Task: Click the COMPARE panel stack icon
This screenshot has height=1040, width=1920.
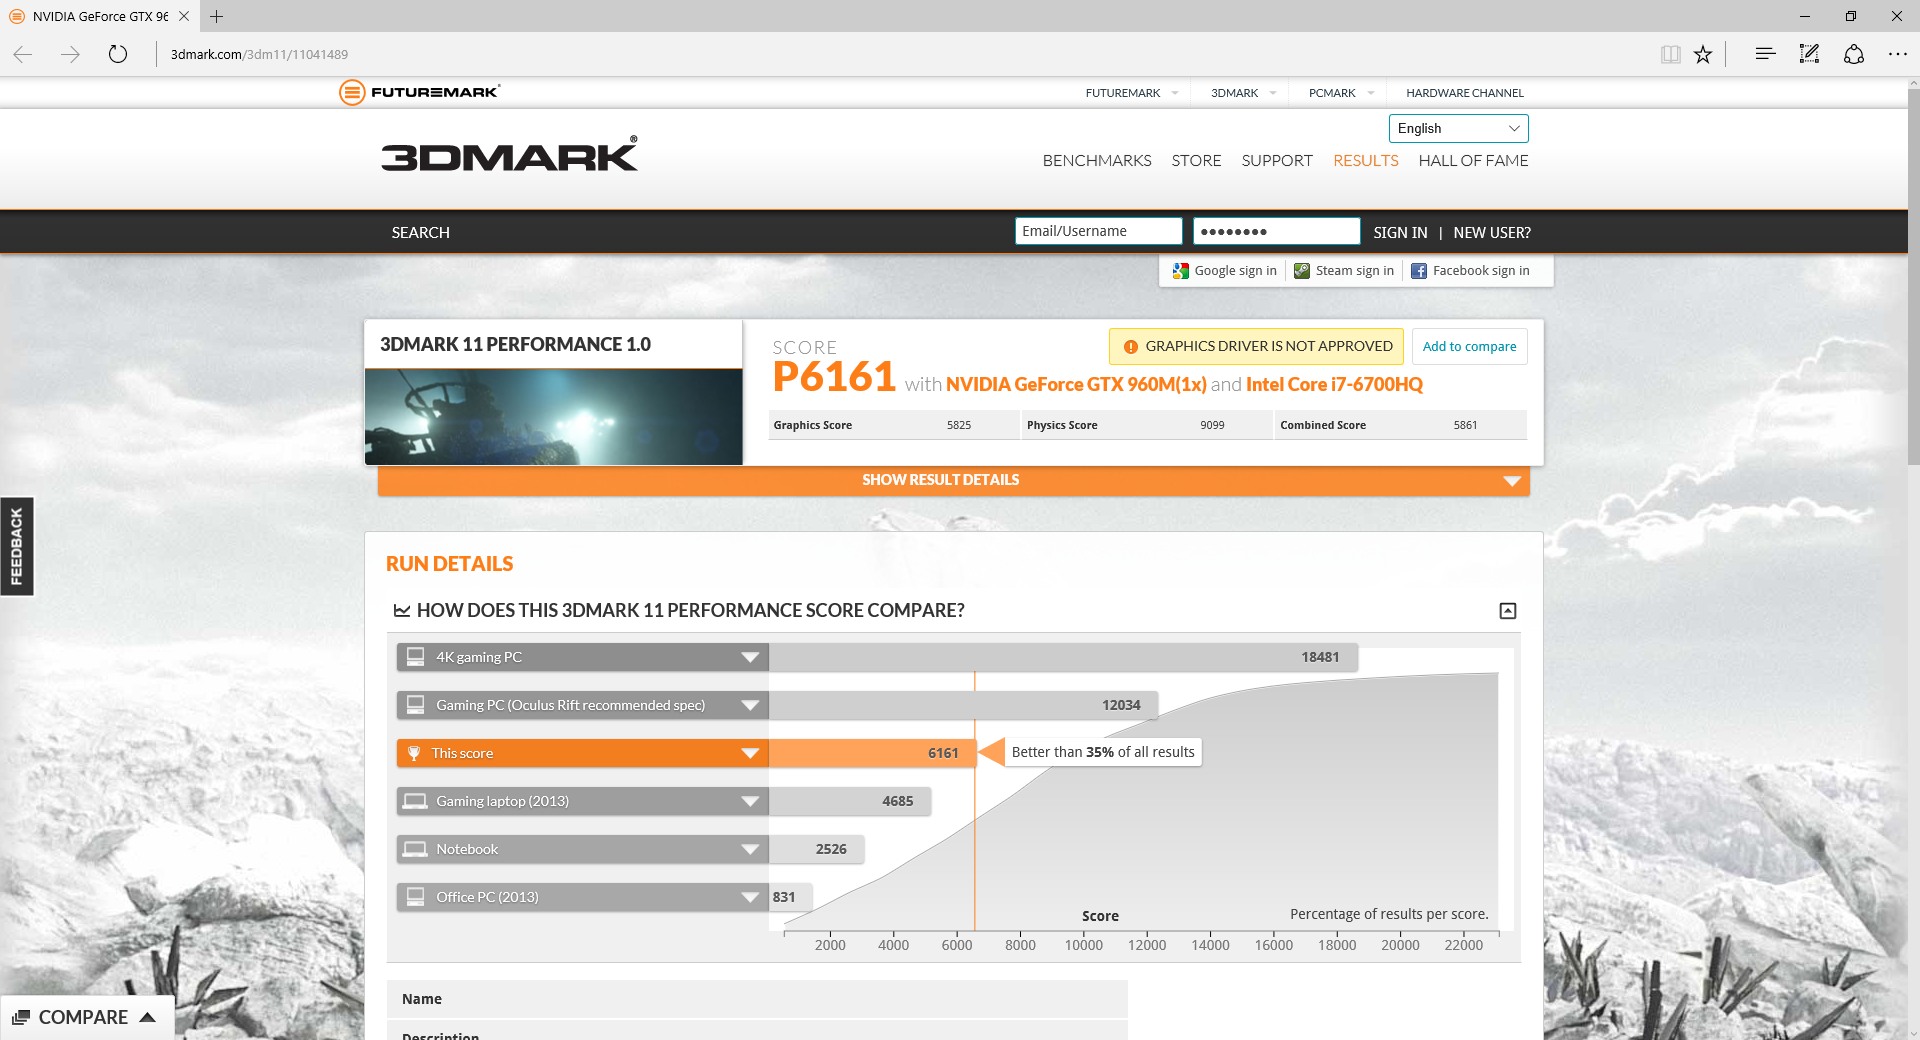Action: (x=21, y=1017)
